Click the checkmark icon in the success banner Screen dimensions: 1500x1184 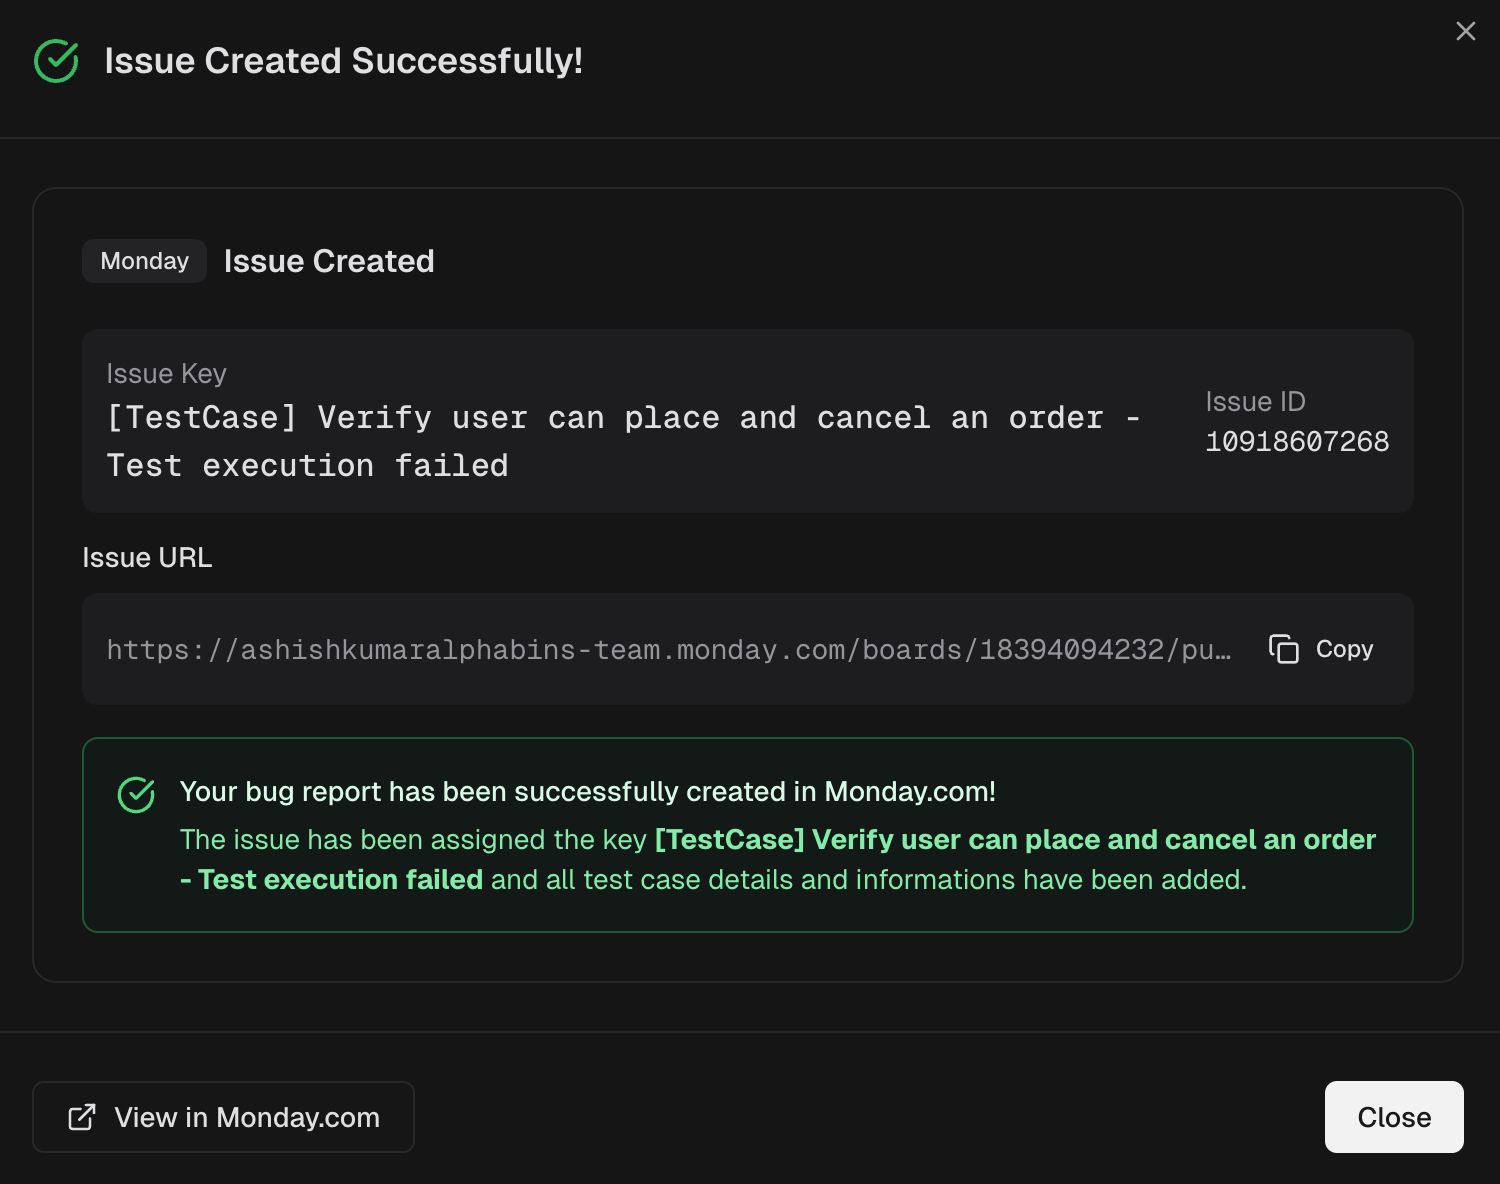[136, 795]
